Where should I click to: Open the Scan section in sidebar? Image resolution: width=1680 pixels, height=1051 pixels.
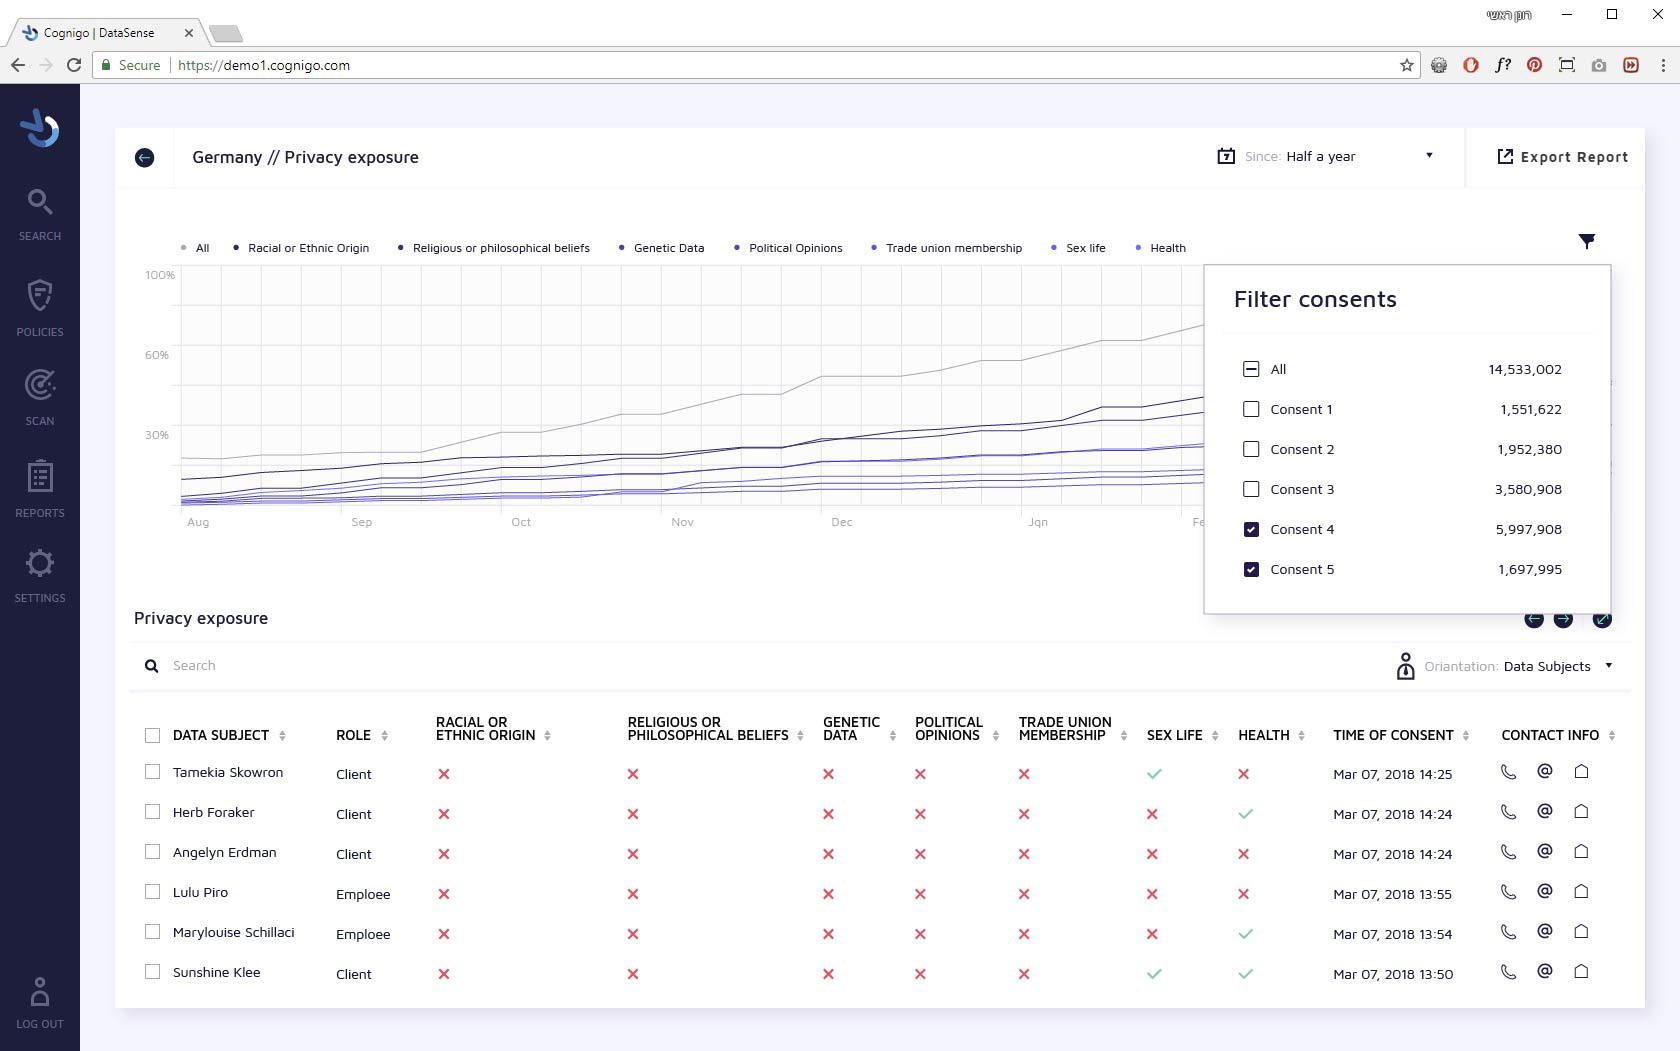click(x=40, y=396)
